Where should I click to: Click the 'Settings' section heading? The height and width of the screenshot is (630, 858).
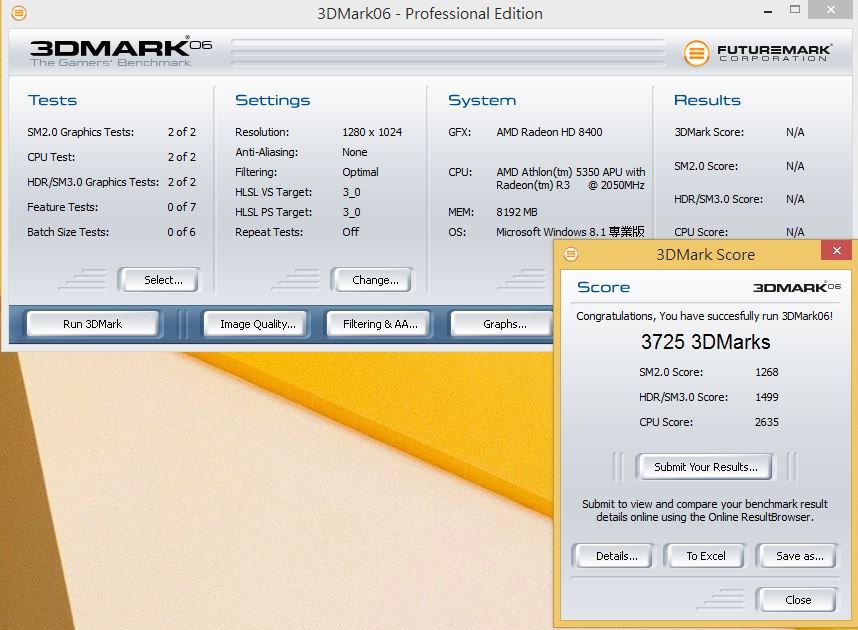(273, 100)
